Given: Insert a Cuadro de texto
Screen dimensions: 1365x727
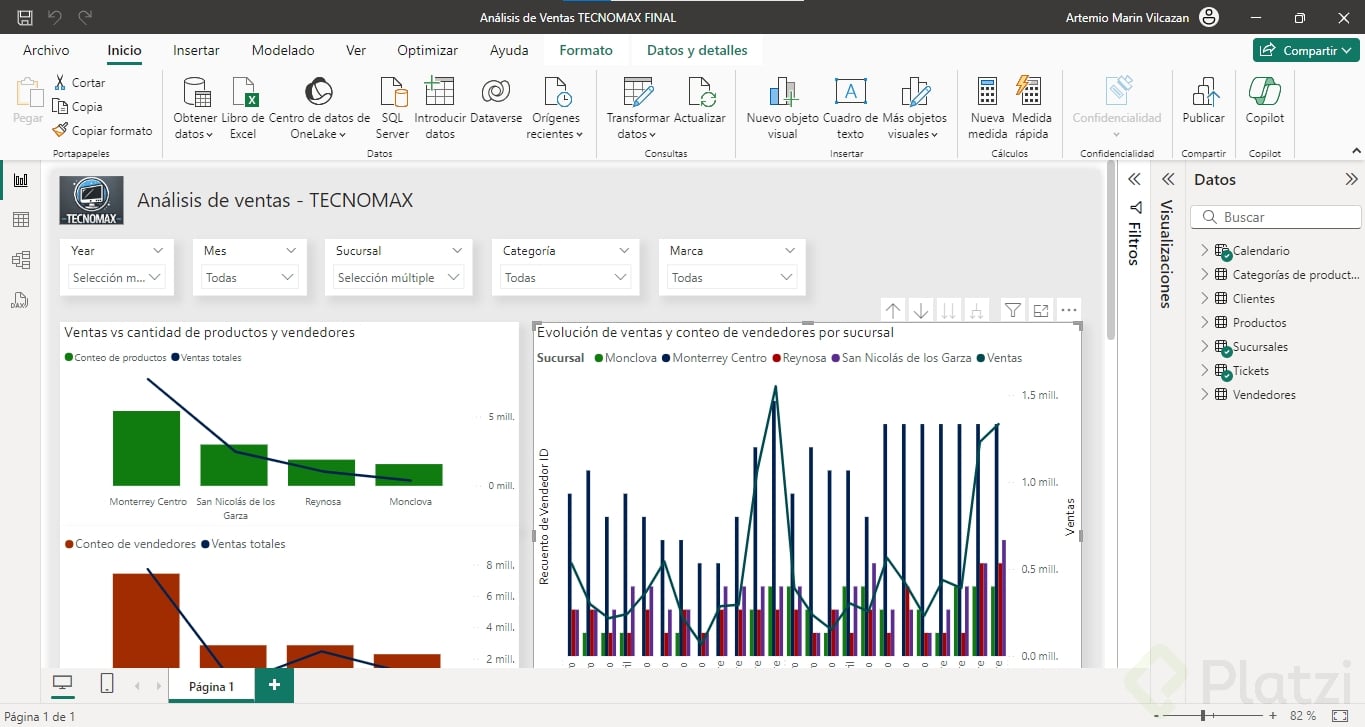Looking at the screenshot, I should [850, 93].
